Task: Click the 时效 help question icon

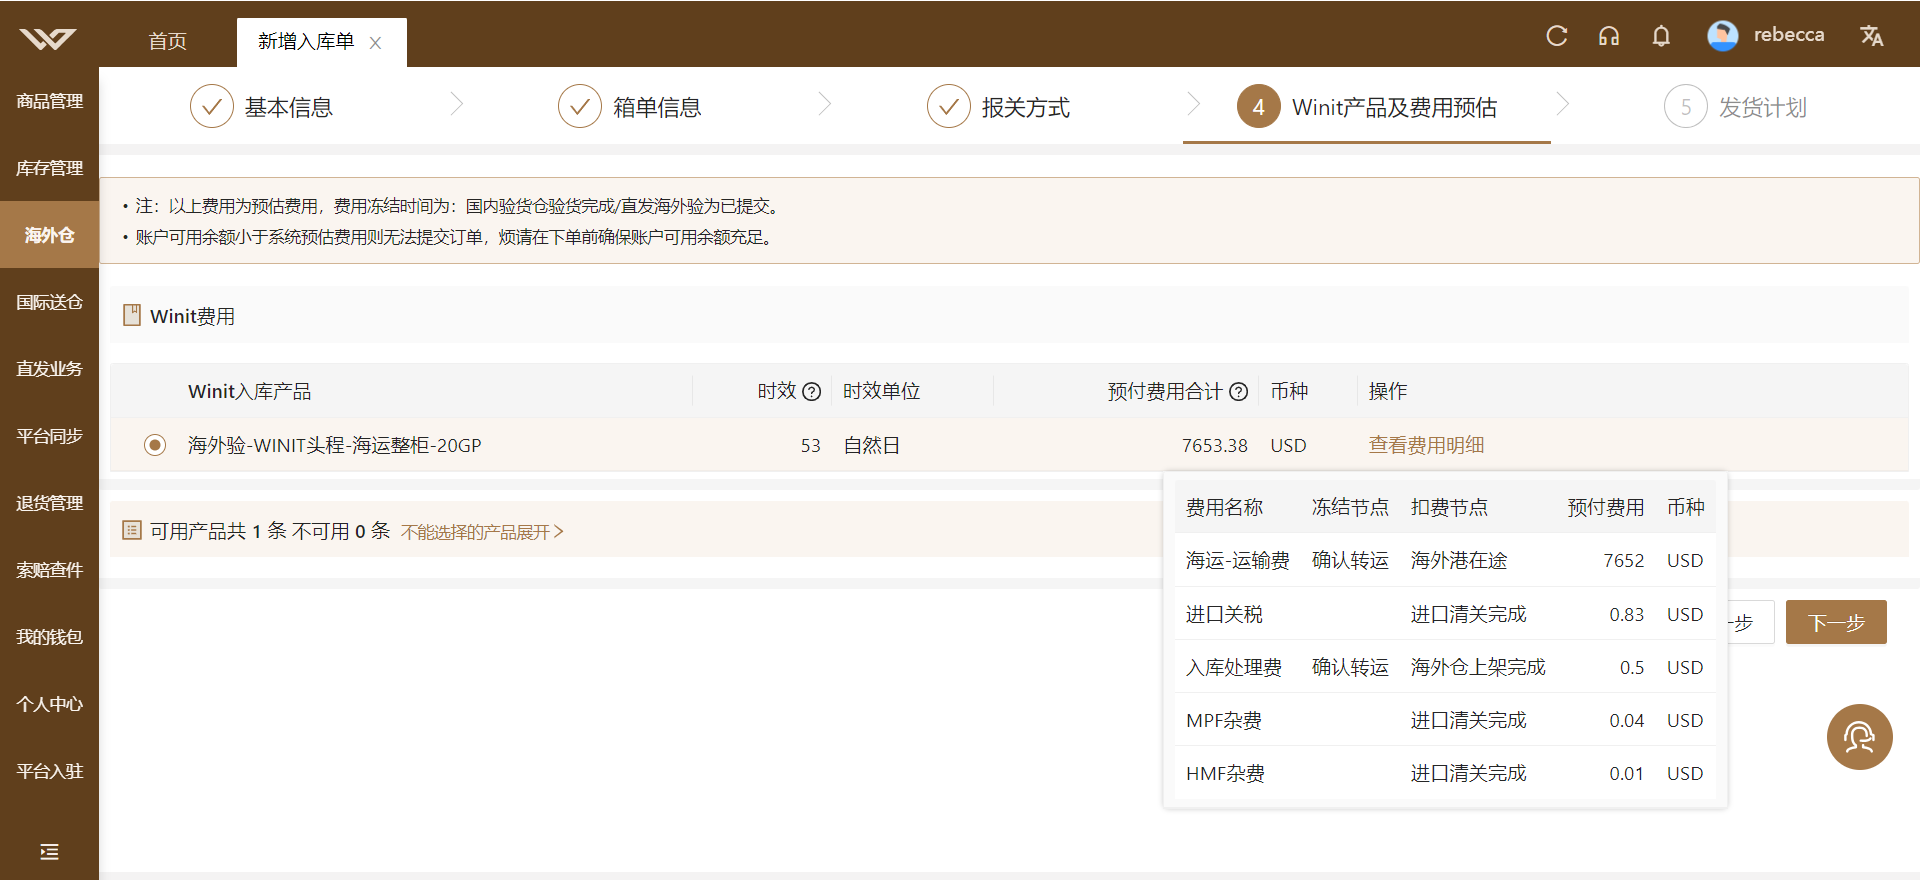Action: pyautogui.click(x=812, y=392)
